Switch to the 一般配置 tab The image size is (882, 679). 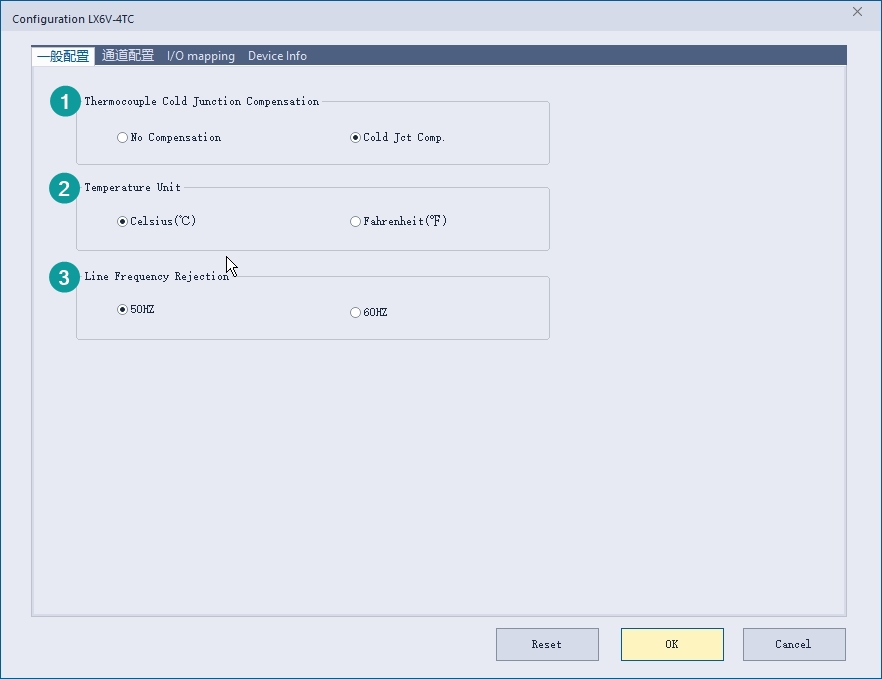pos(63,56)
